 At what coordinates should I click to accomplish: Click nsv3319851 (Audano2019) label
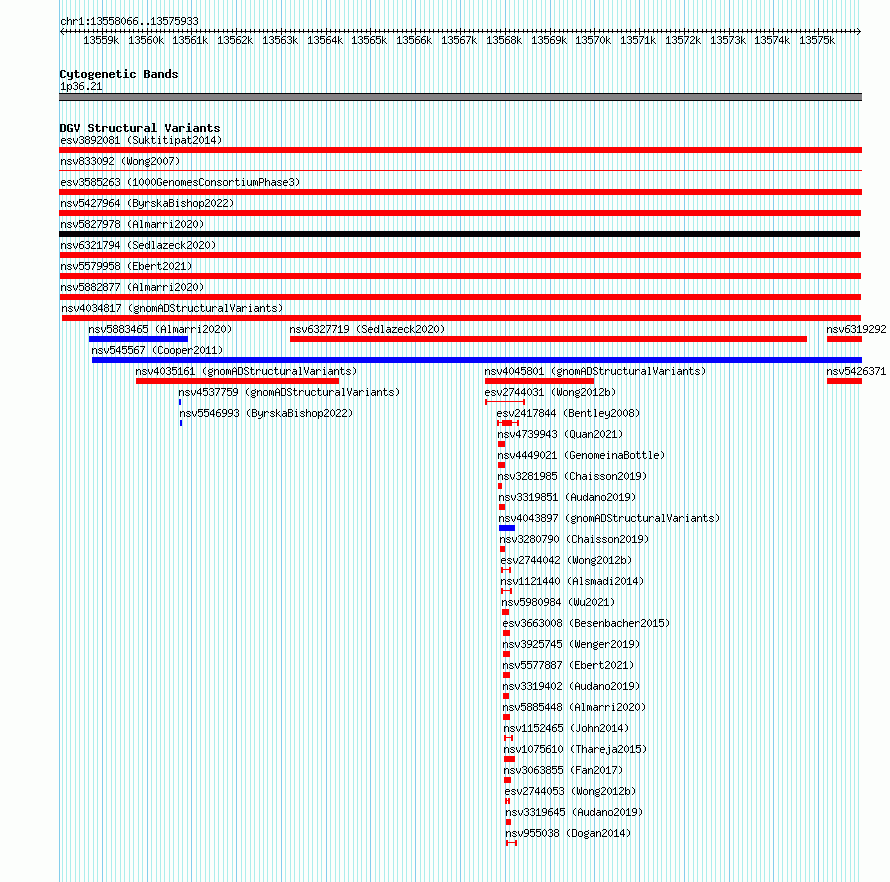[x=567, y=497]
